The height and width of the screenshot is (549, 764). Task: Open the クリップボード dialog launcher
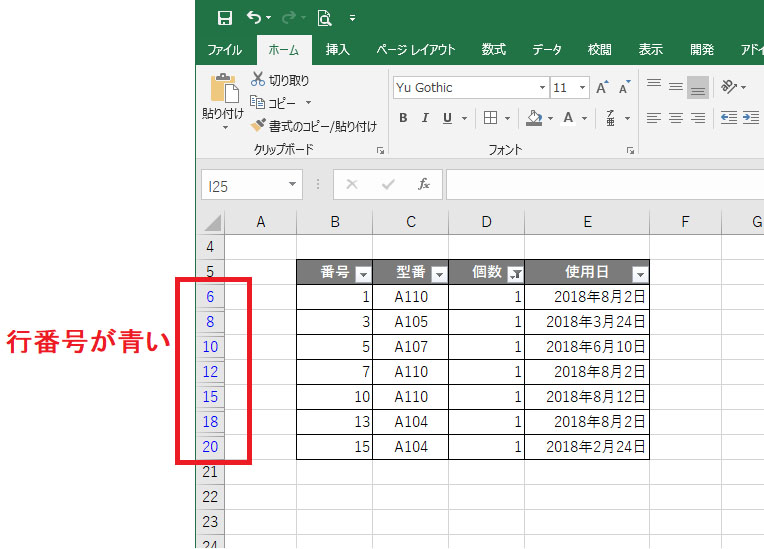[x=381, y=151]
